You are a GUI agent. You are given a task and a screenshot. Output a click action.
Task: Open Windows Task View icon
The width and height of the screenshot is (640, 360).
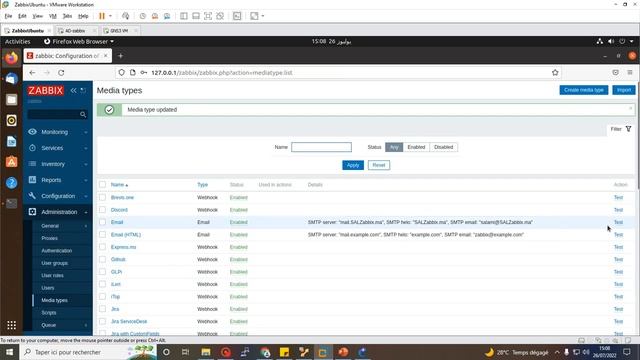185,352
